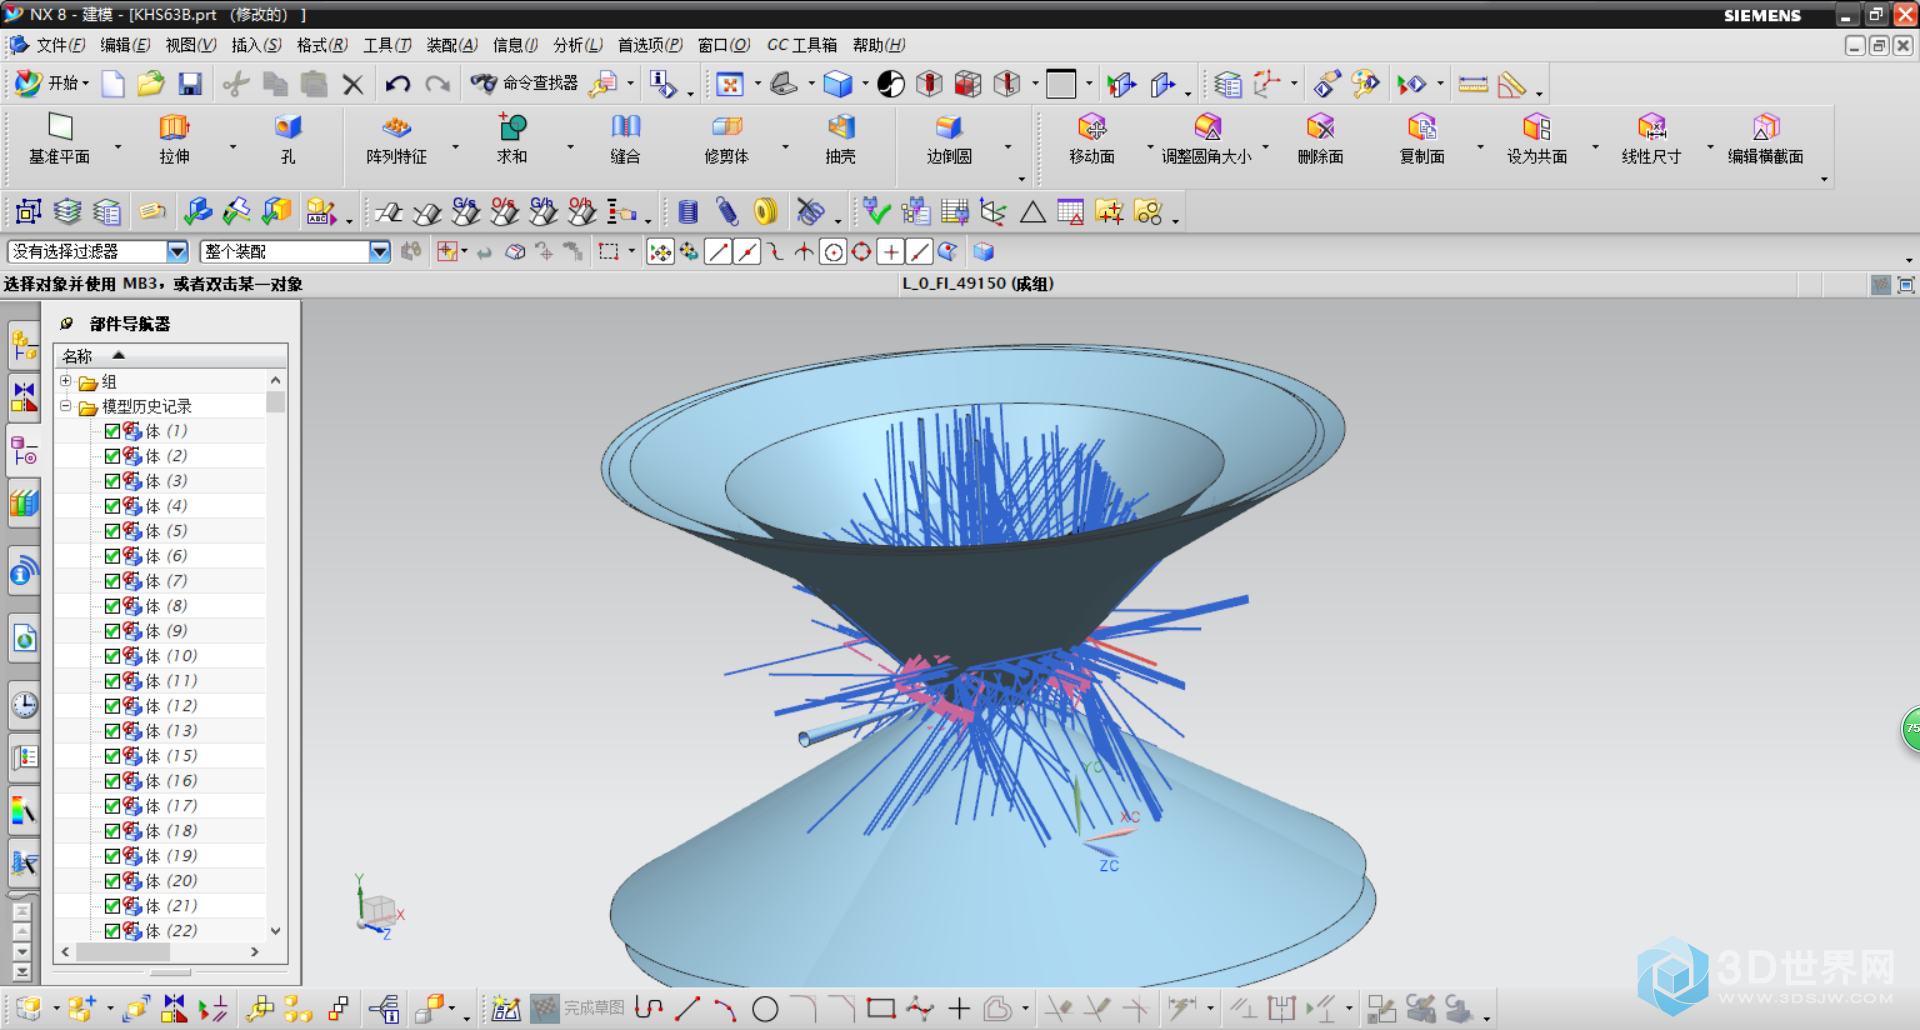Image resolution: width=1920 pixels, height=1030 pixels.
Task: Open the Assembly Navigator sidebar tab
Action: coord(24,347)
